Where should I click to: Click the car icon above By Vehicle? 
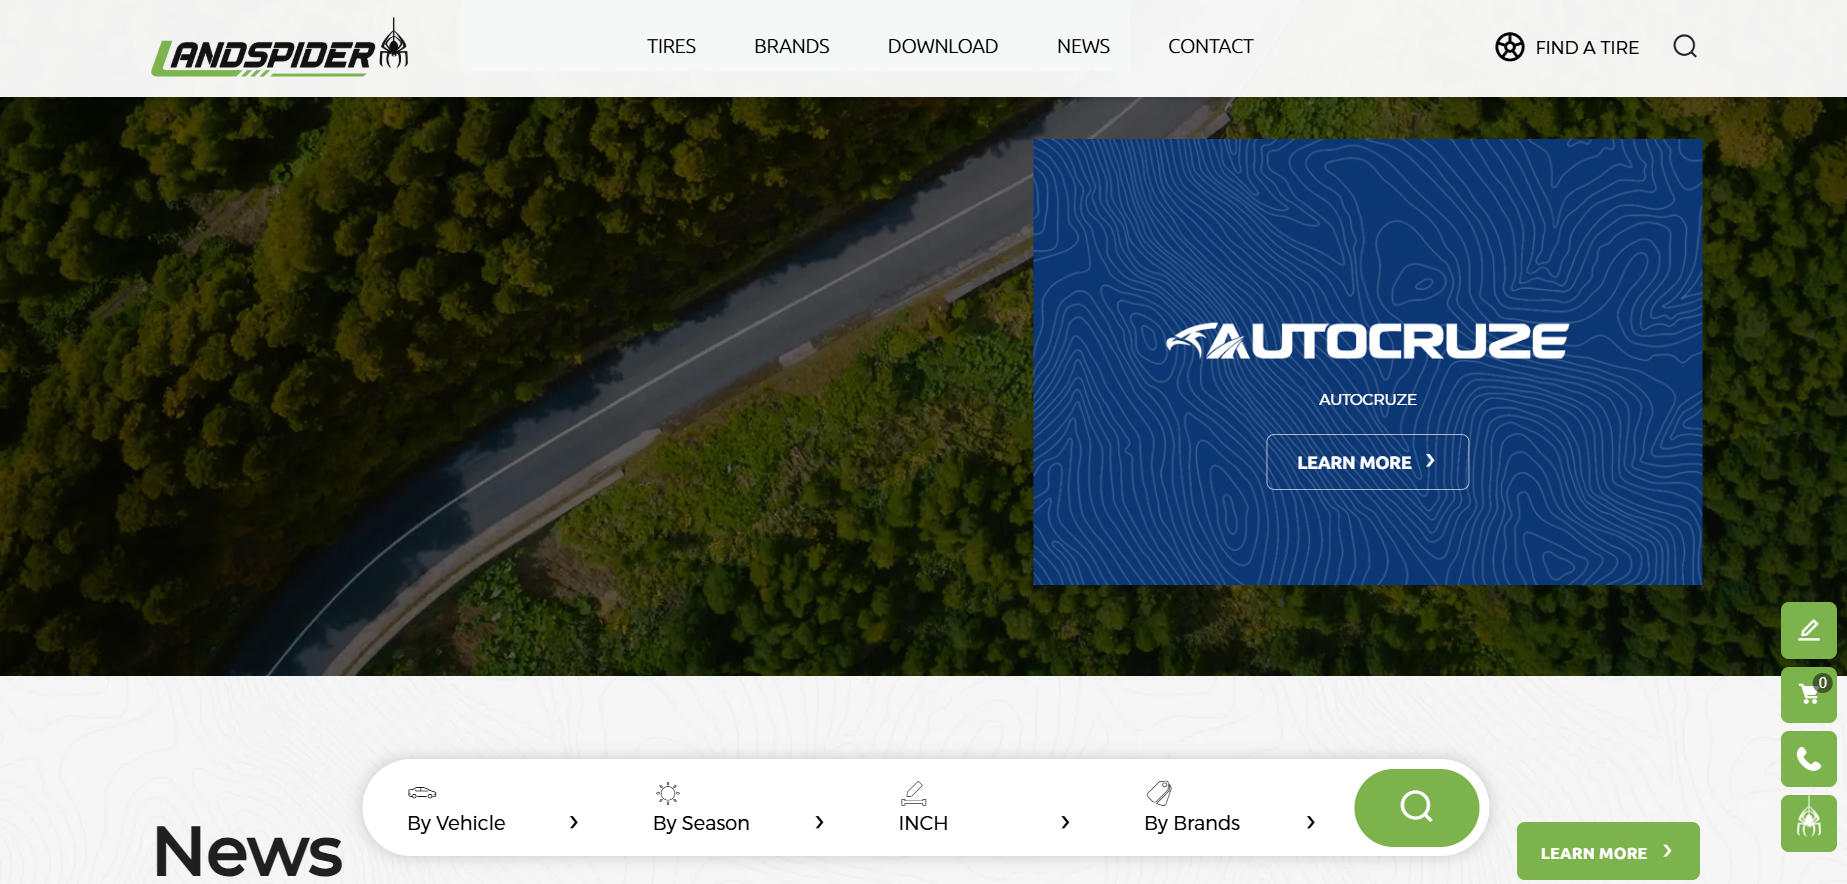coord(422,793)
